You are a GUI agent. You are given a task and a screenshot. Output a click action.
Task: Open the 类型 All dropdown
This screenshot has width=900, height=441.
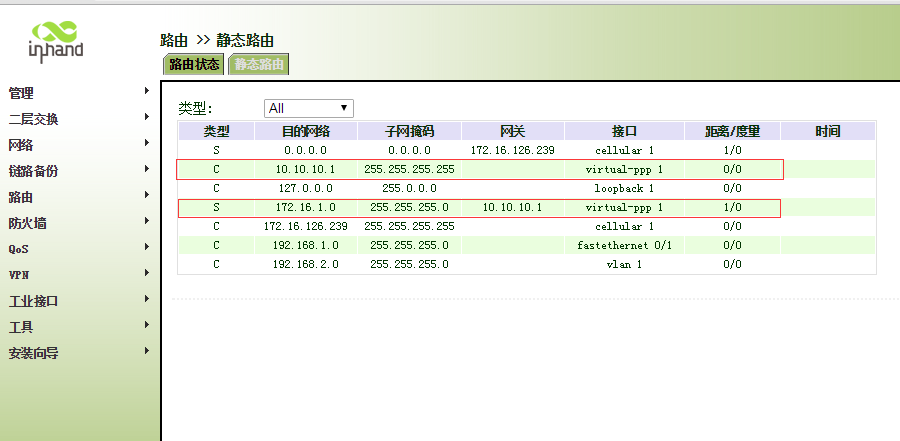(308, 108)
